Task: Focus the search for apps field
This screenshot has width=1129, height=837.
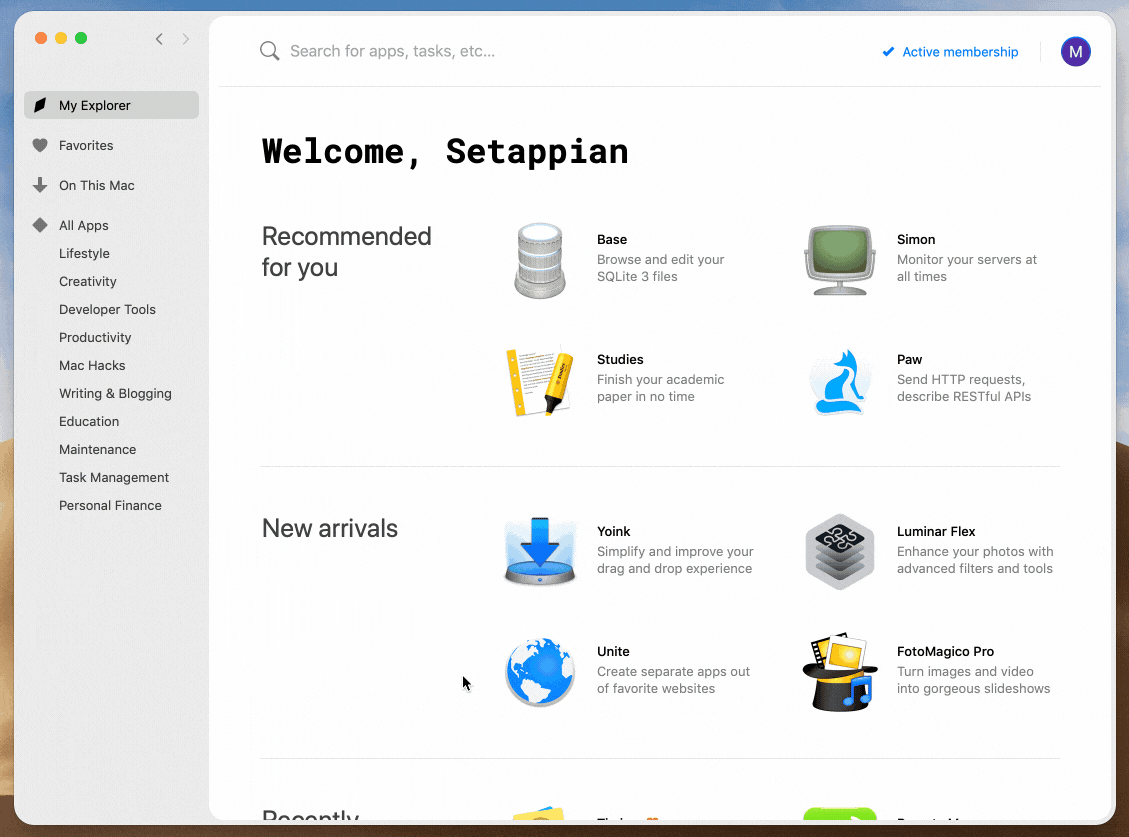Action: click(x=392, y=51)
